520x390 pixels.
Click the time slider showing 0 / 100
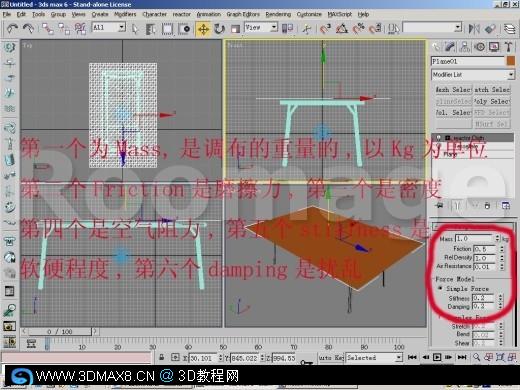[x=60, y=331]
